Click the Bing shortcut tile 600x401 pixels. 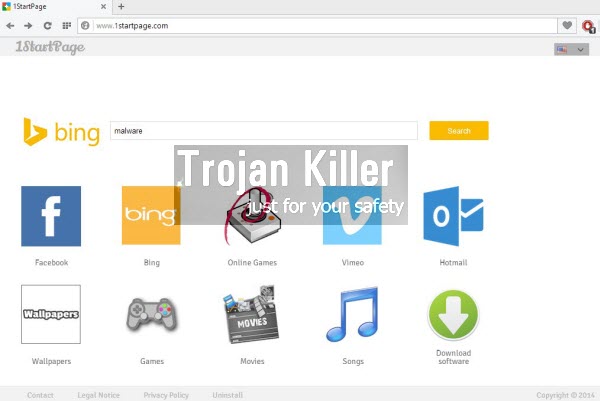coord(151,216)
